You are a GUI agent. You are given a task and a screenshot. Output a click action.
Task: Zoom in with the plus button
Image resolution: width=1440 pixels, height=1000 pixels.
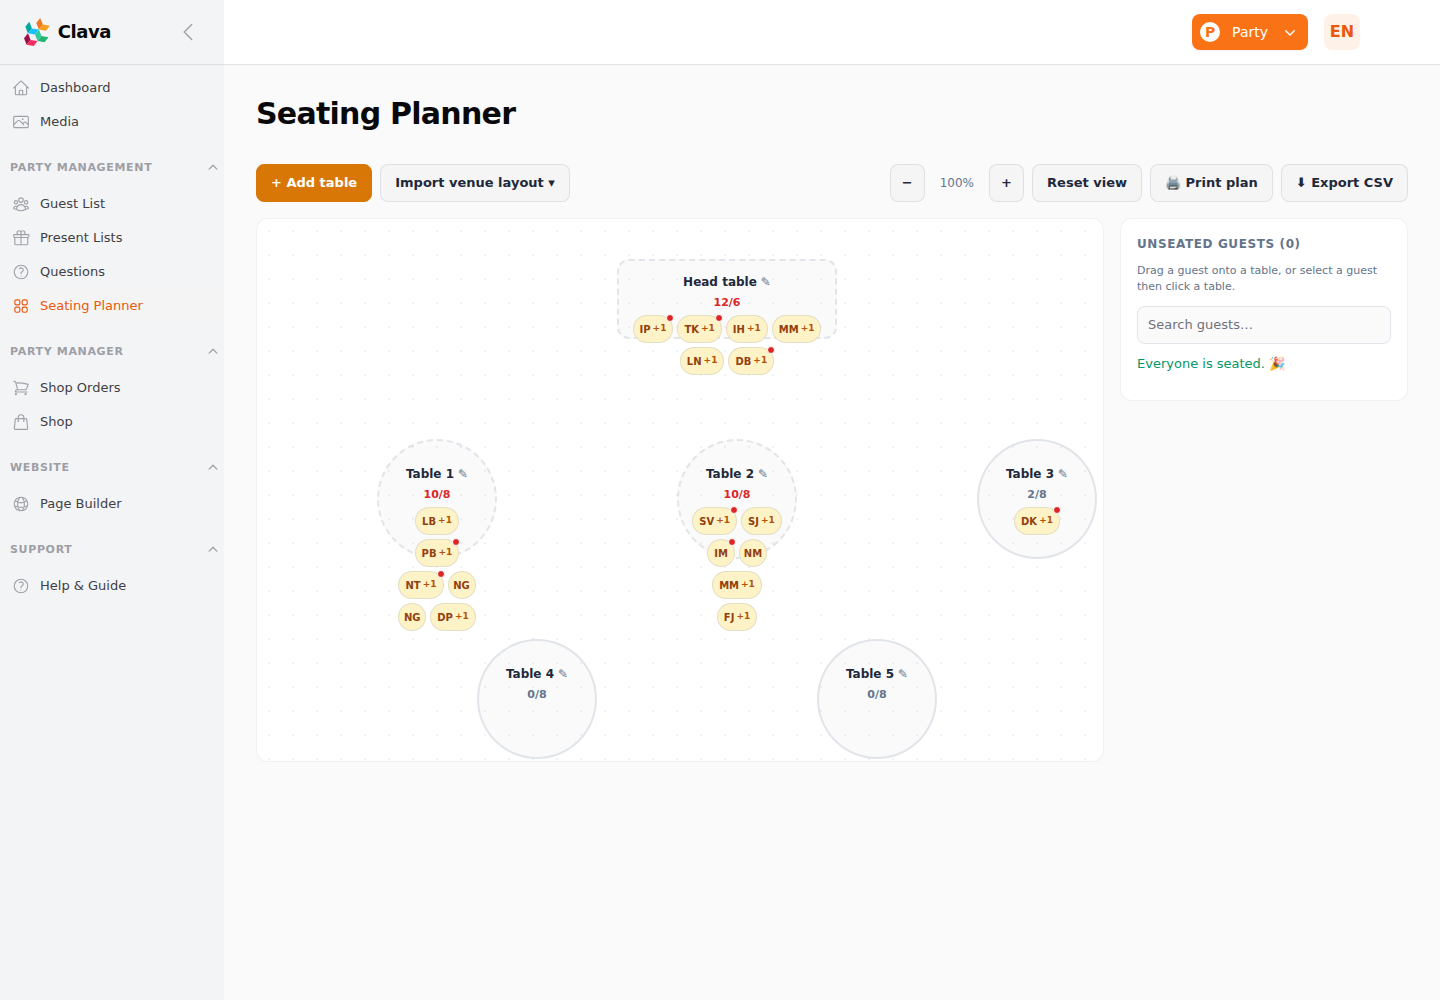click(1006, 183)
